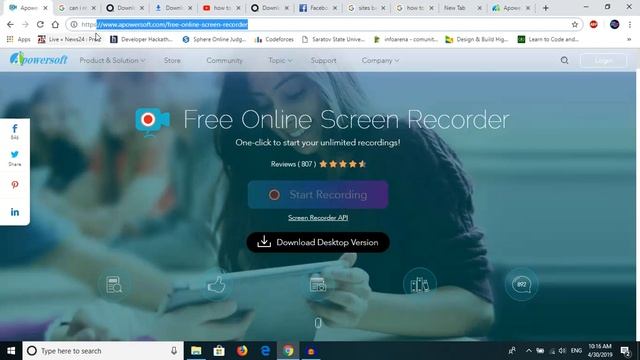Viewport: 640px width, 360px height.
Task: Click the screen recorder camera logo icon
Action: pyautogui.click(x=152, y=122)
